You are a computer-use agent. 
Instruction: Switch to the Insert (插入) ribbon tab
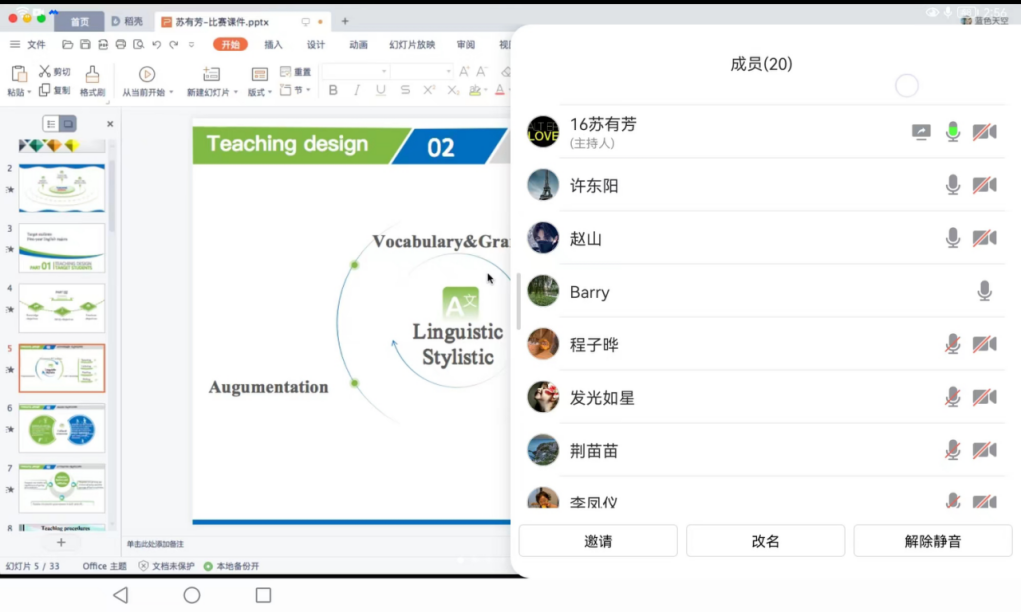[x=273, y=45]
